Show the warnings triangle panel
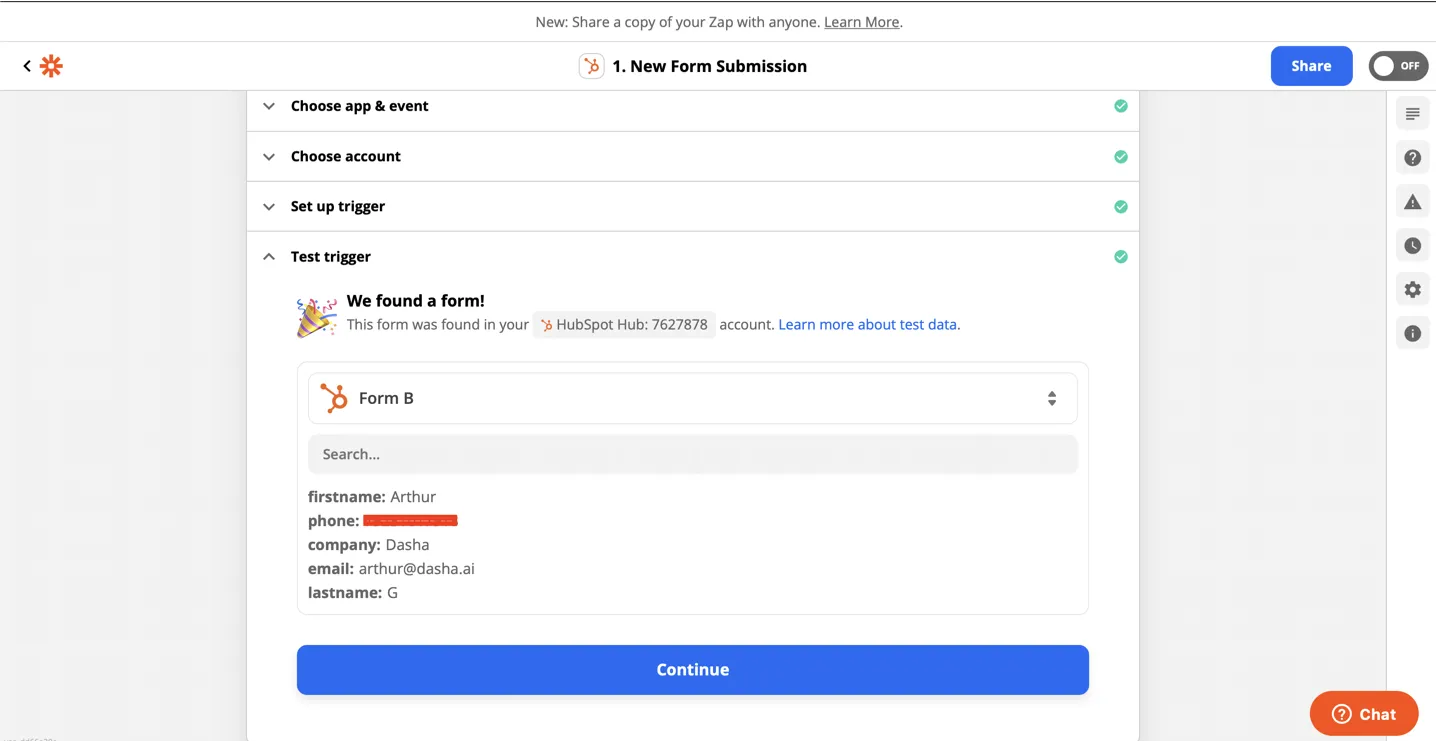Screen dimensions: 1437x741 (1412, 202)
